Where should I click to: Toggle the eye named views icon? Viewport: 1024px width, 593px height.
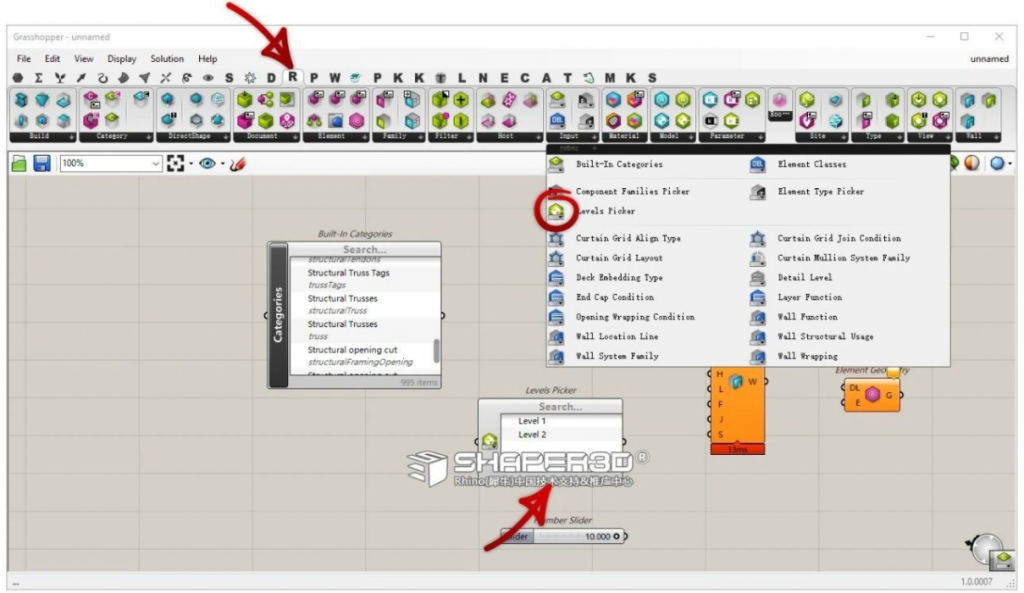click(x=207, y=163)
